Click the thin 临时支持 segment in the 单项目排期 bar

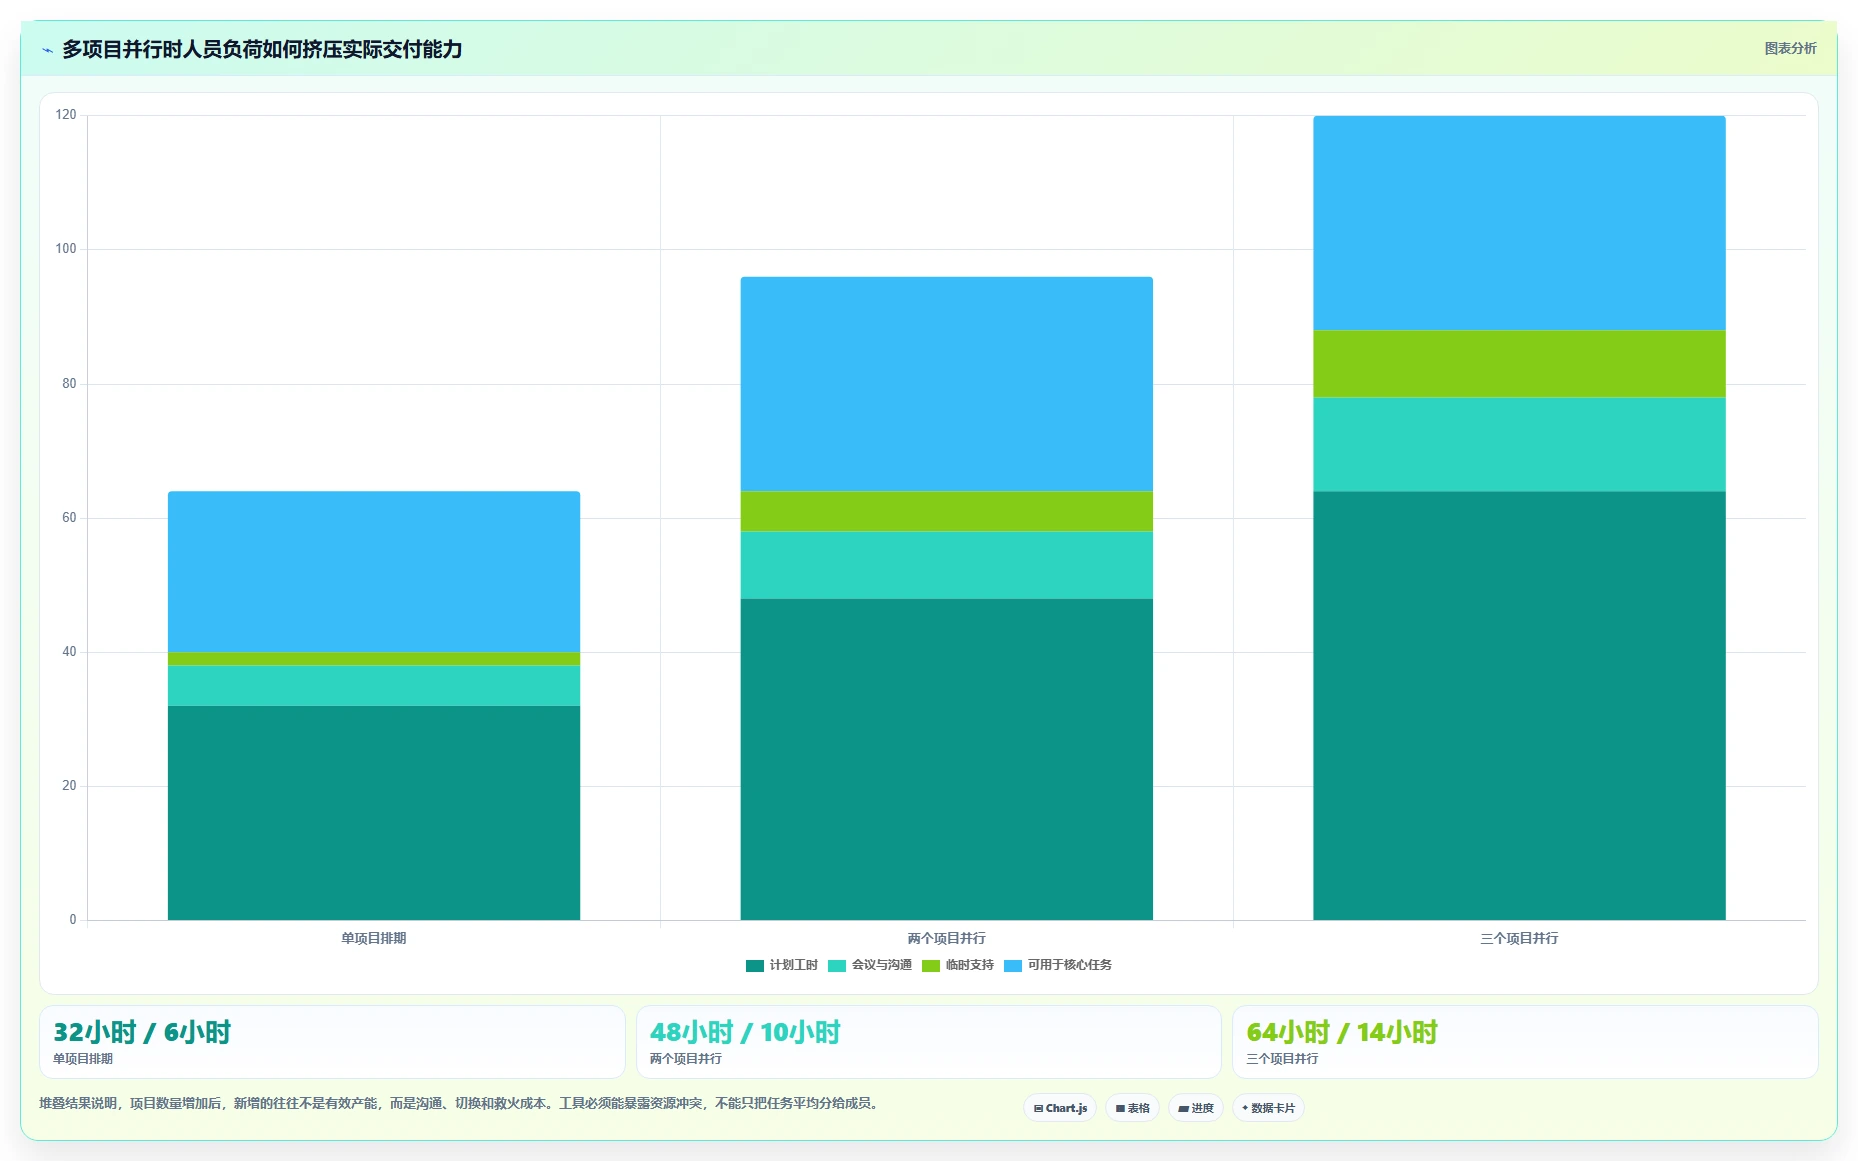[374, 659]
